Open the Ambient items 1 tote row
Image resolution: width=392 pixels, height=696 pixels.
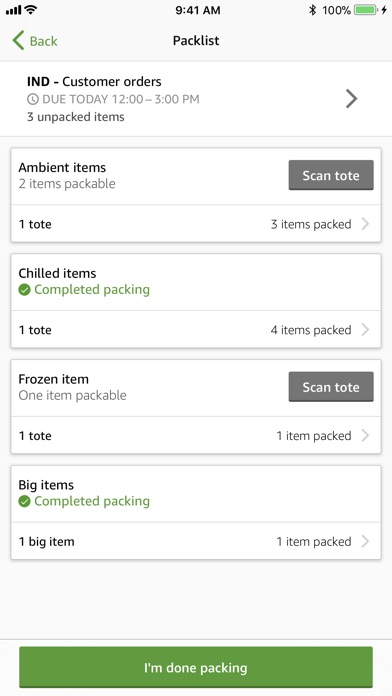coord(196,224)
